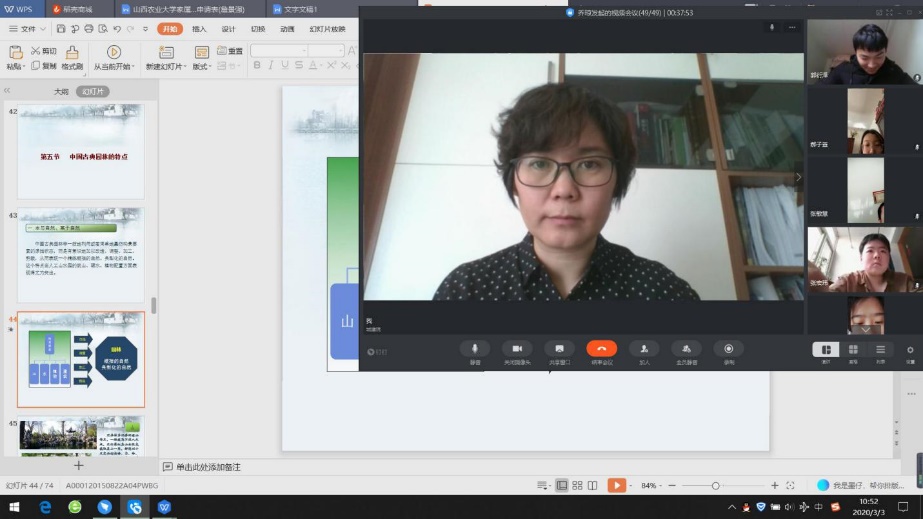Mute the microphone in the meeting toolbar
The width and height of the screenshot is (923, 519).
[475, 350]
